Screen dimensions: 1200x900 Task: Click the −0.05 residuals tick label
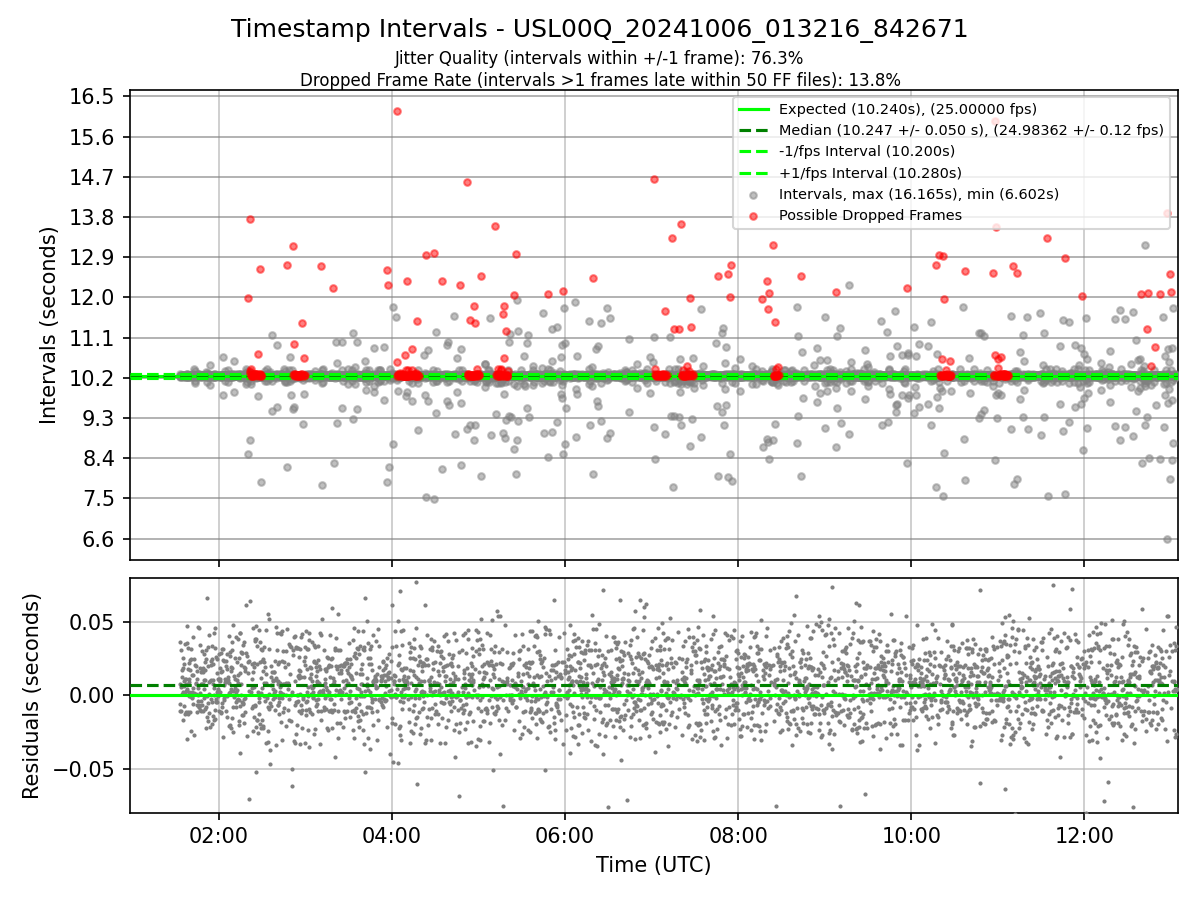[84, 769]
